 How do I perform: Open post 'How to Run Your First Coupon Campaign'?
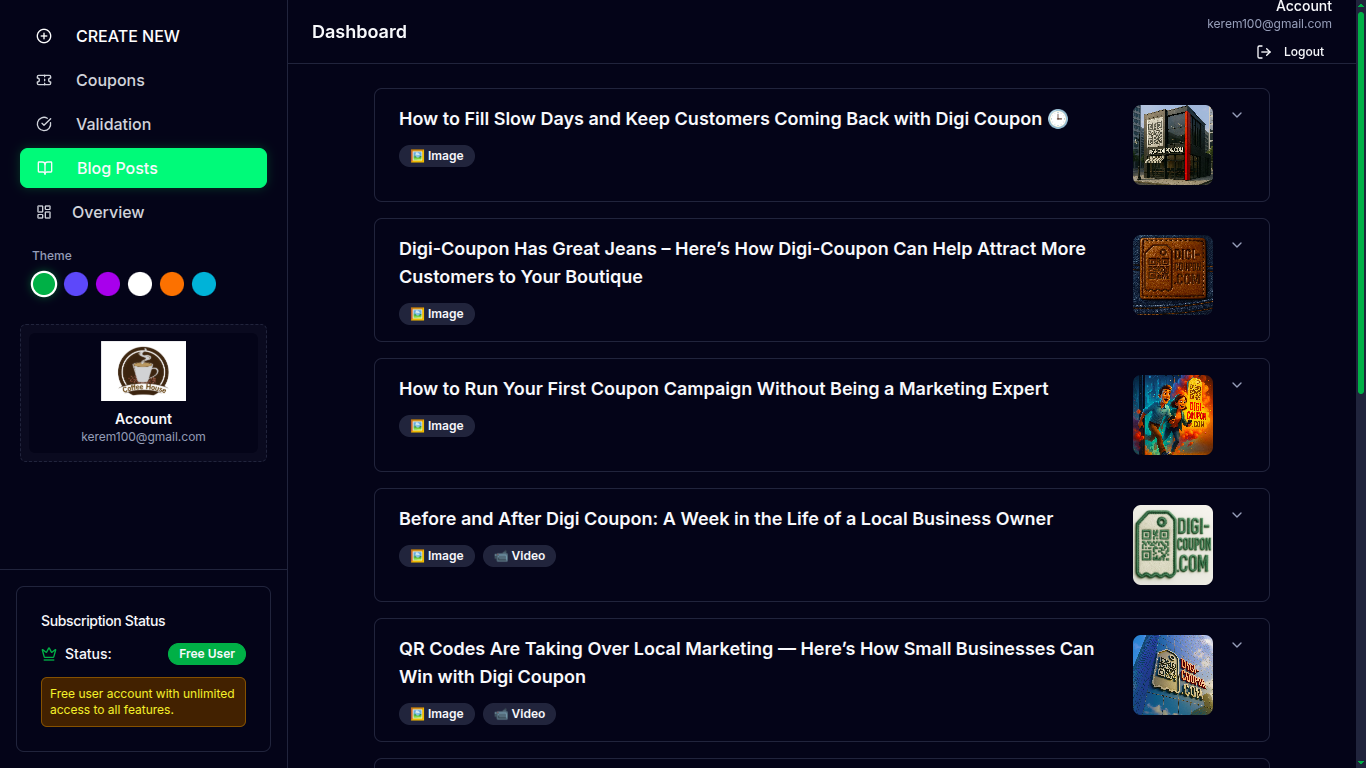[724, 389]
